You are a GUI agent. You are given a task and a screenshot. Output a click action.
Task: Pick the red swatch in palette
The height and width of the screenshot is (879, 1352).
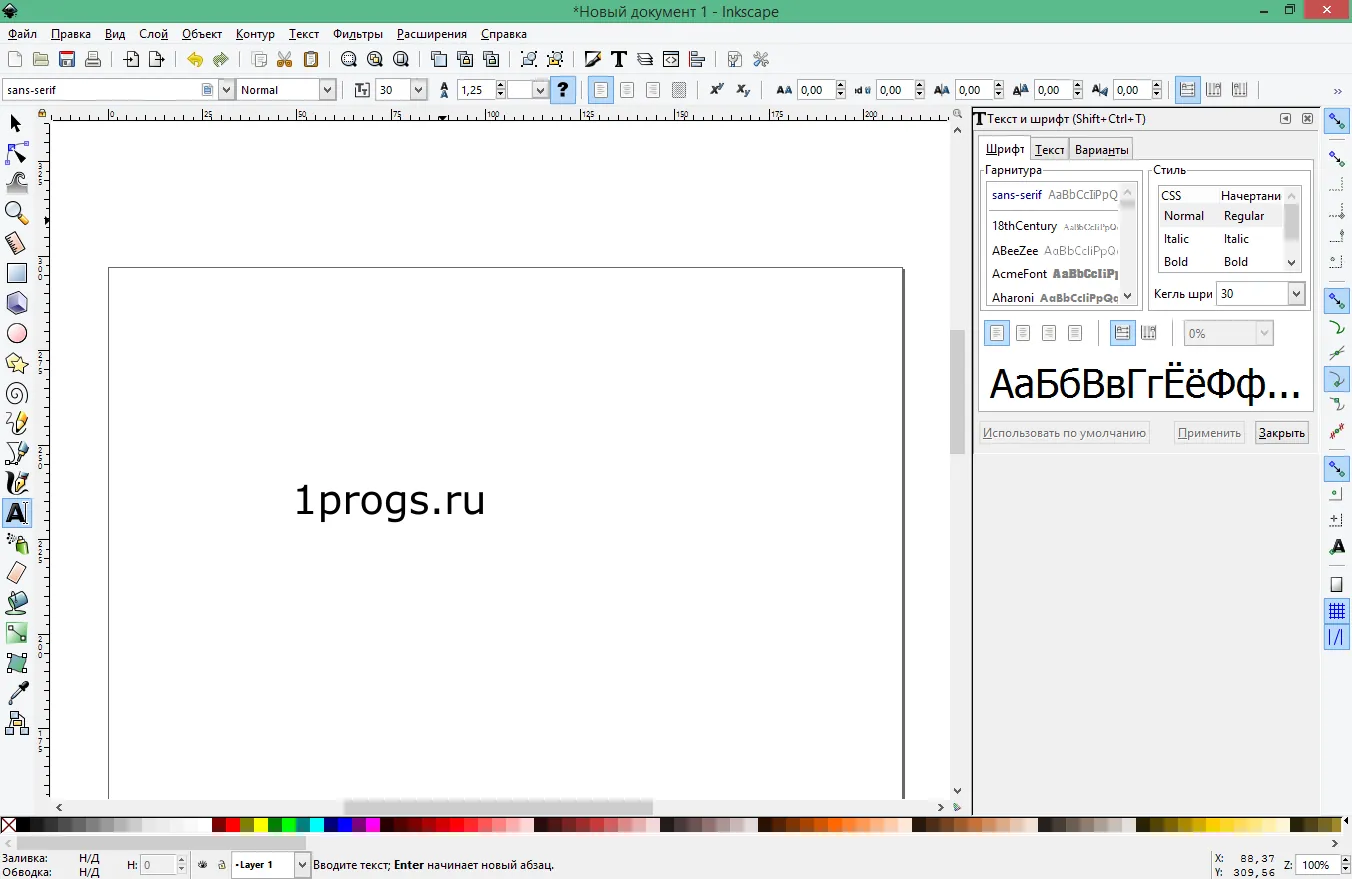pyautogui.click(x=233, y=825)
